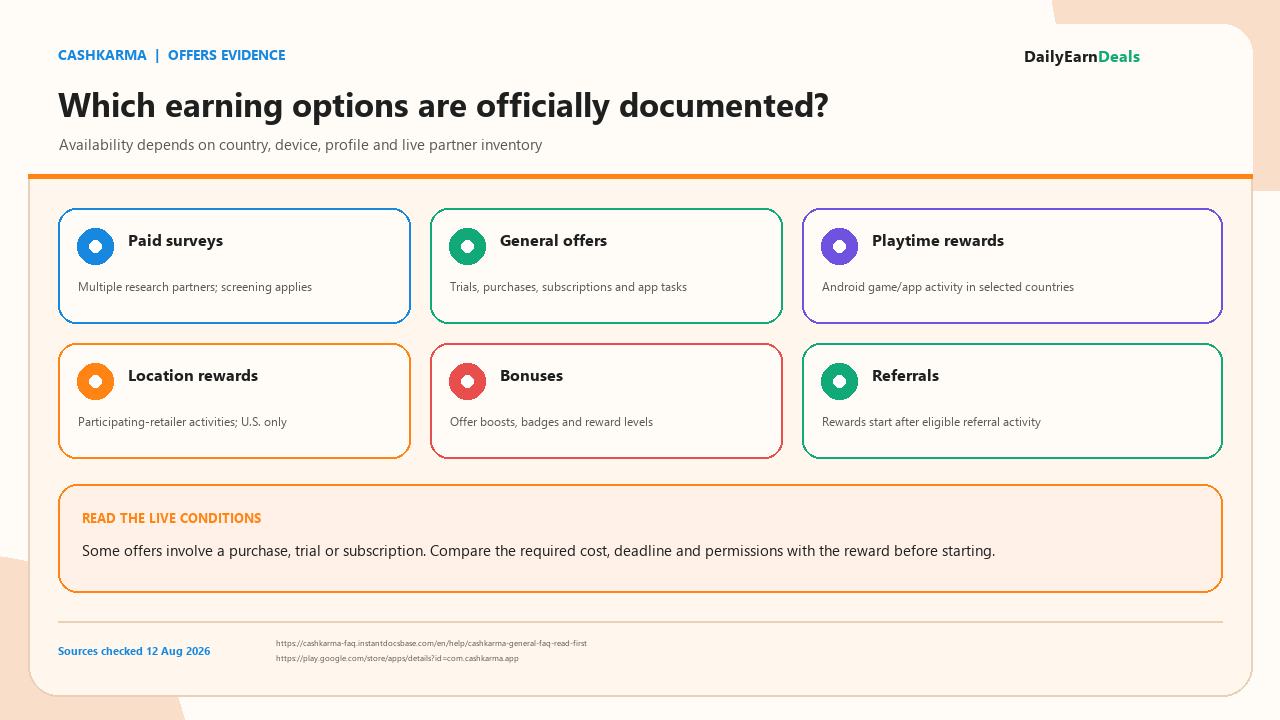Click the DailyEarnDeals brand logo text
The width and height of the screenshot is (1280, 720).
[x=1082, y=57]
